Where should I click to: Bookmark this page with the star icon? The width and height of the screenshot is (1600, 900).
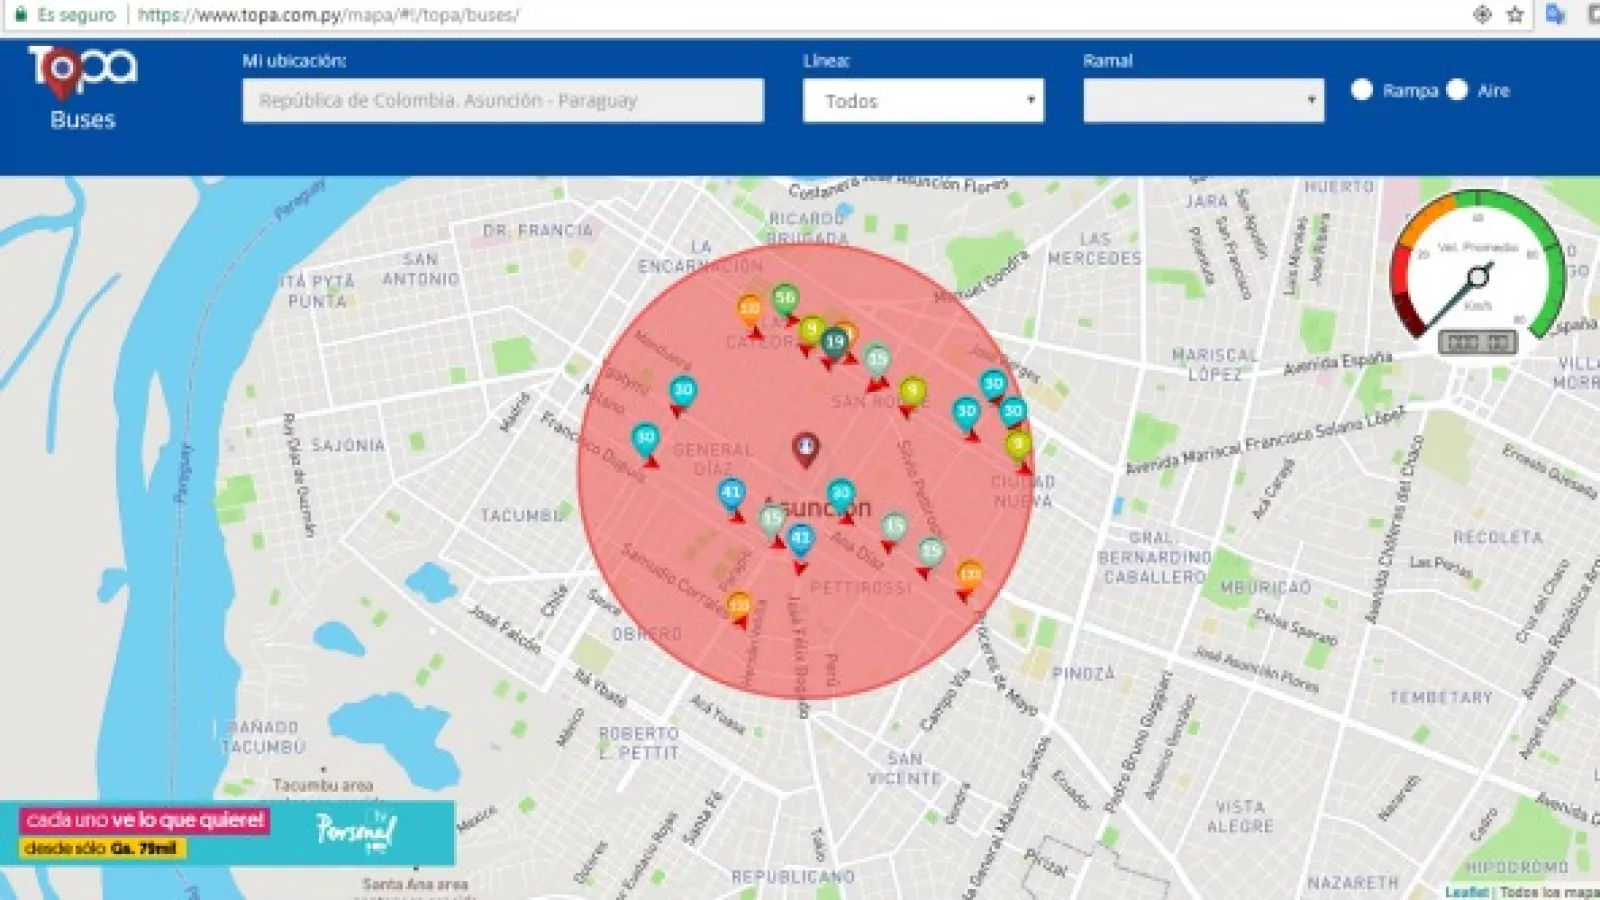click(1515, 14)
